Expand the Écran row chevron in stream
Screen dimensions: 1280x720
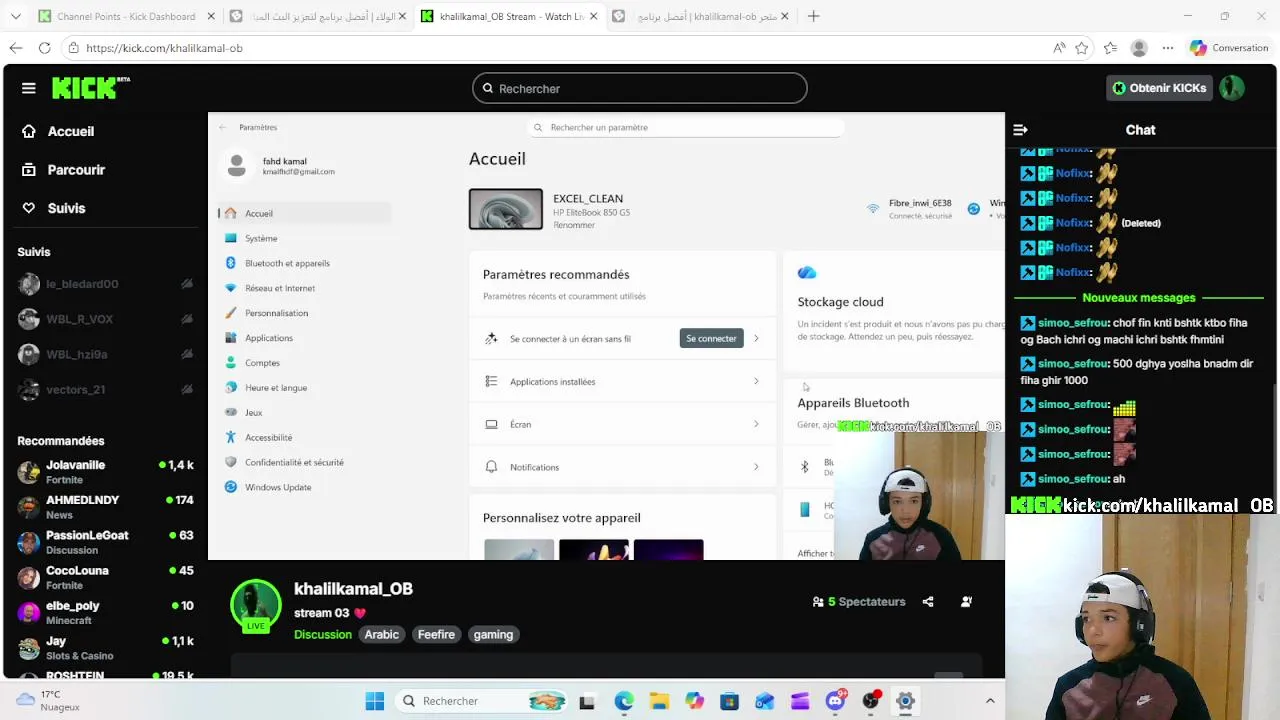coord(756,424)
